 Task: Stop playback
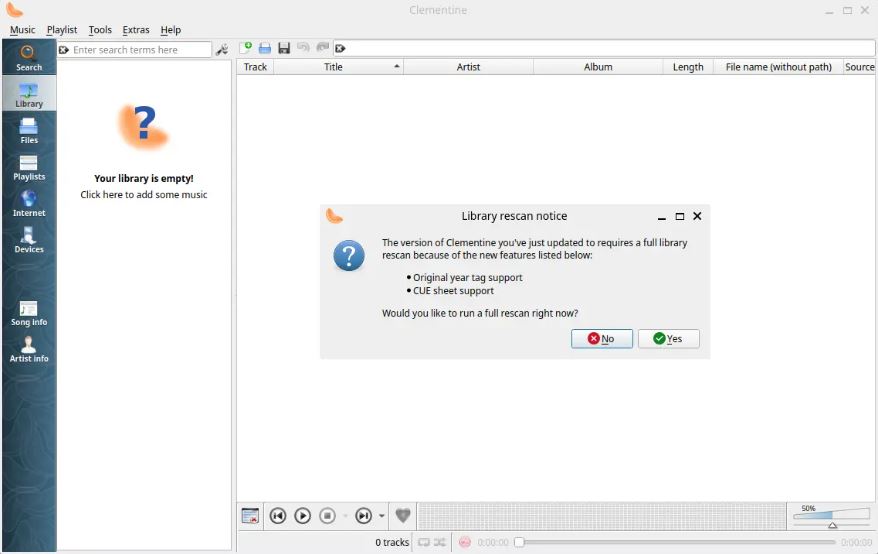(x=328, y=515)
